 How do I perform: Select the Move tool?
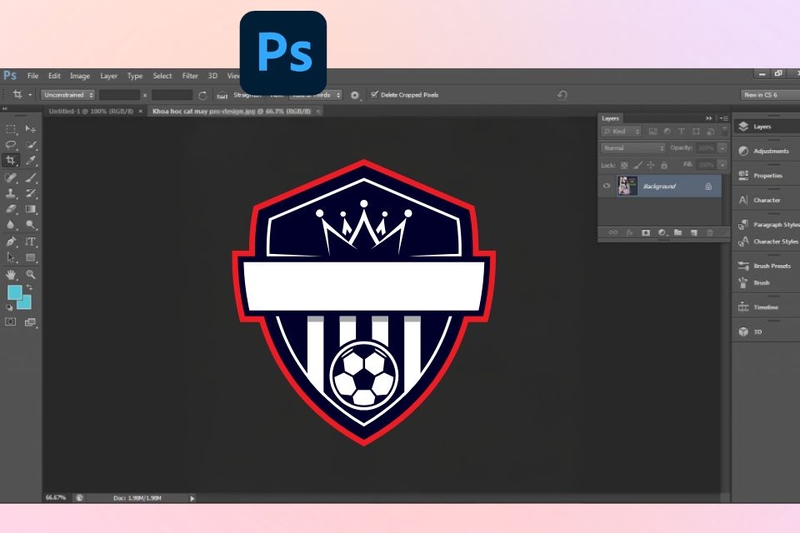(x=31, y=129)
